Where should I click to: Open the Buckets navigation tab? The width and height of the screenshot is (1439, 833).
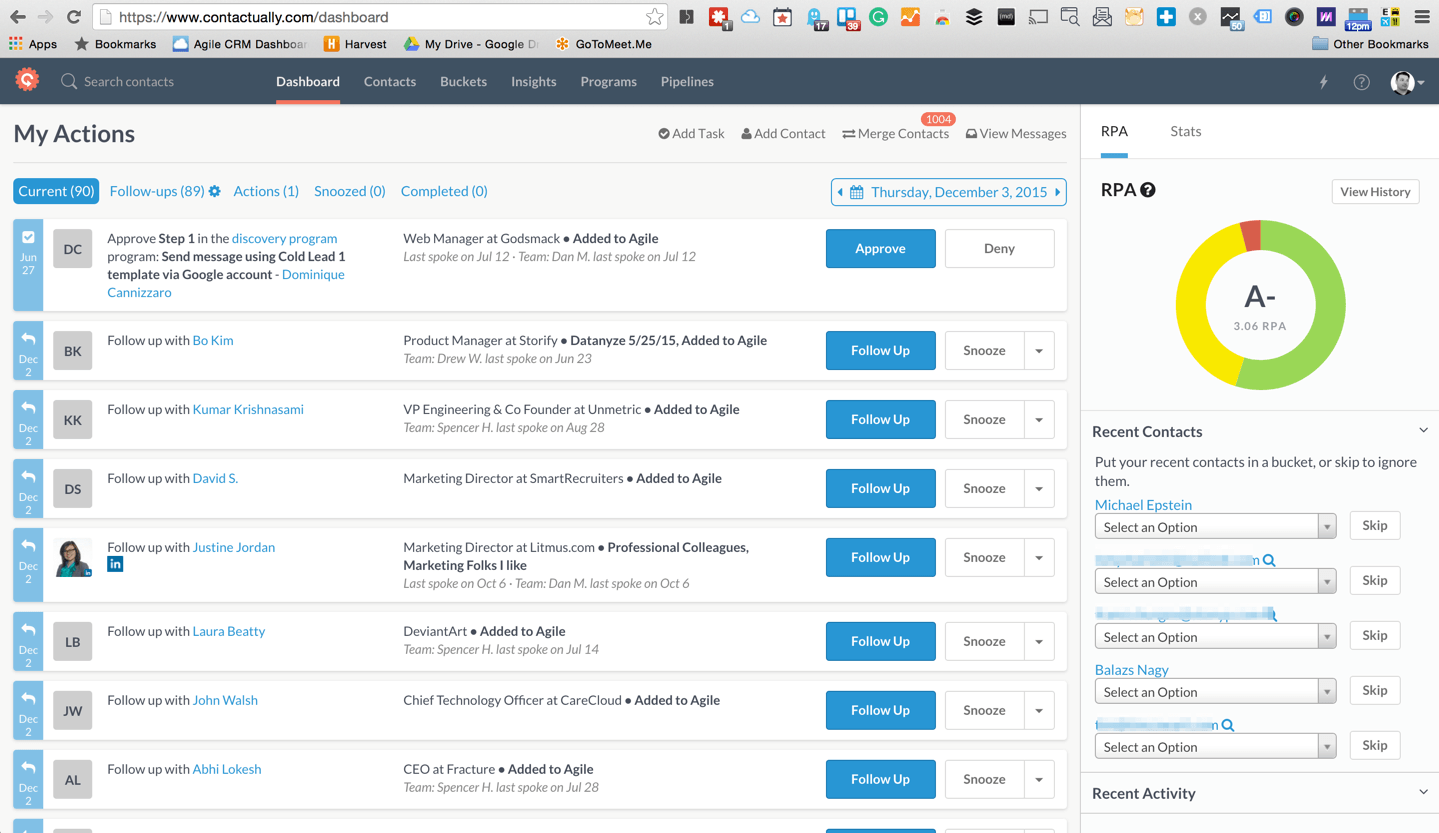pos(464,82)
